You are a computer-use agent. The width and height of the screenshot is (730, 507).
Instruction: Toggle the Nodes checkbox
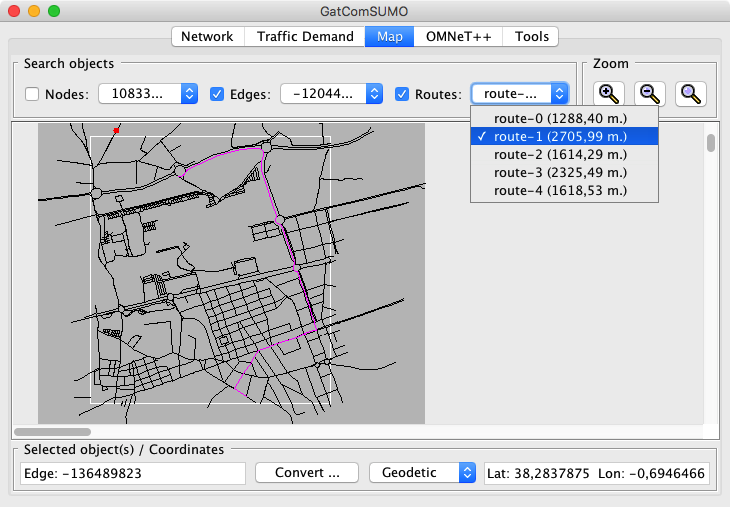click(33, 94)
